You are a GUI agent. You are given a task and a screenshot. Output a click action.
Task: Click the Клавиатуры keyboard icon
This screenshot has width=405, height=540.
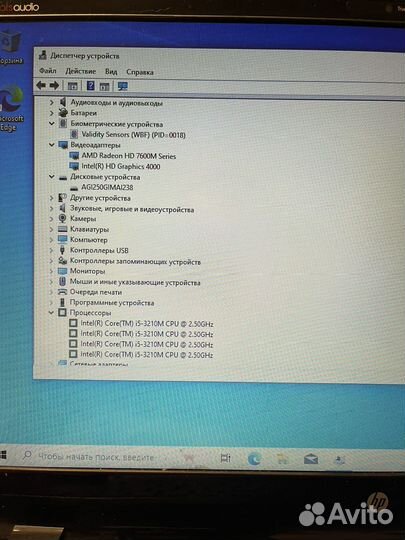pyautogui.click(x=62, y=229)
